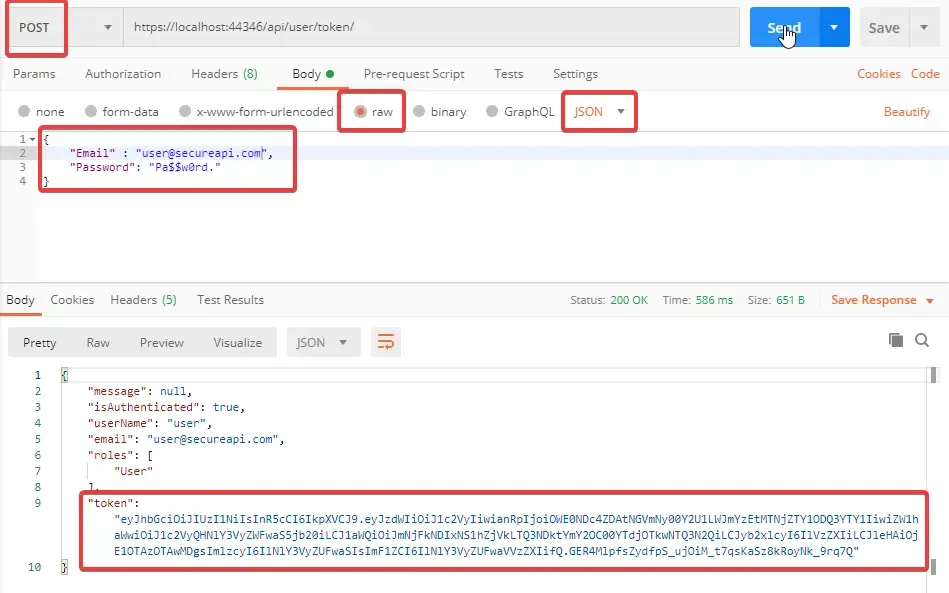The image size is (949, 593).
Task: Toggle line wrapping in the response viewer
Action: coord(386,341)
